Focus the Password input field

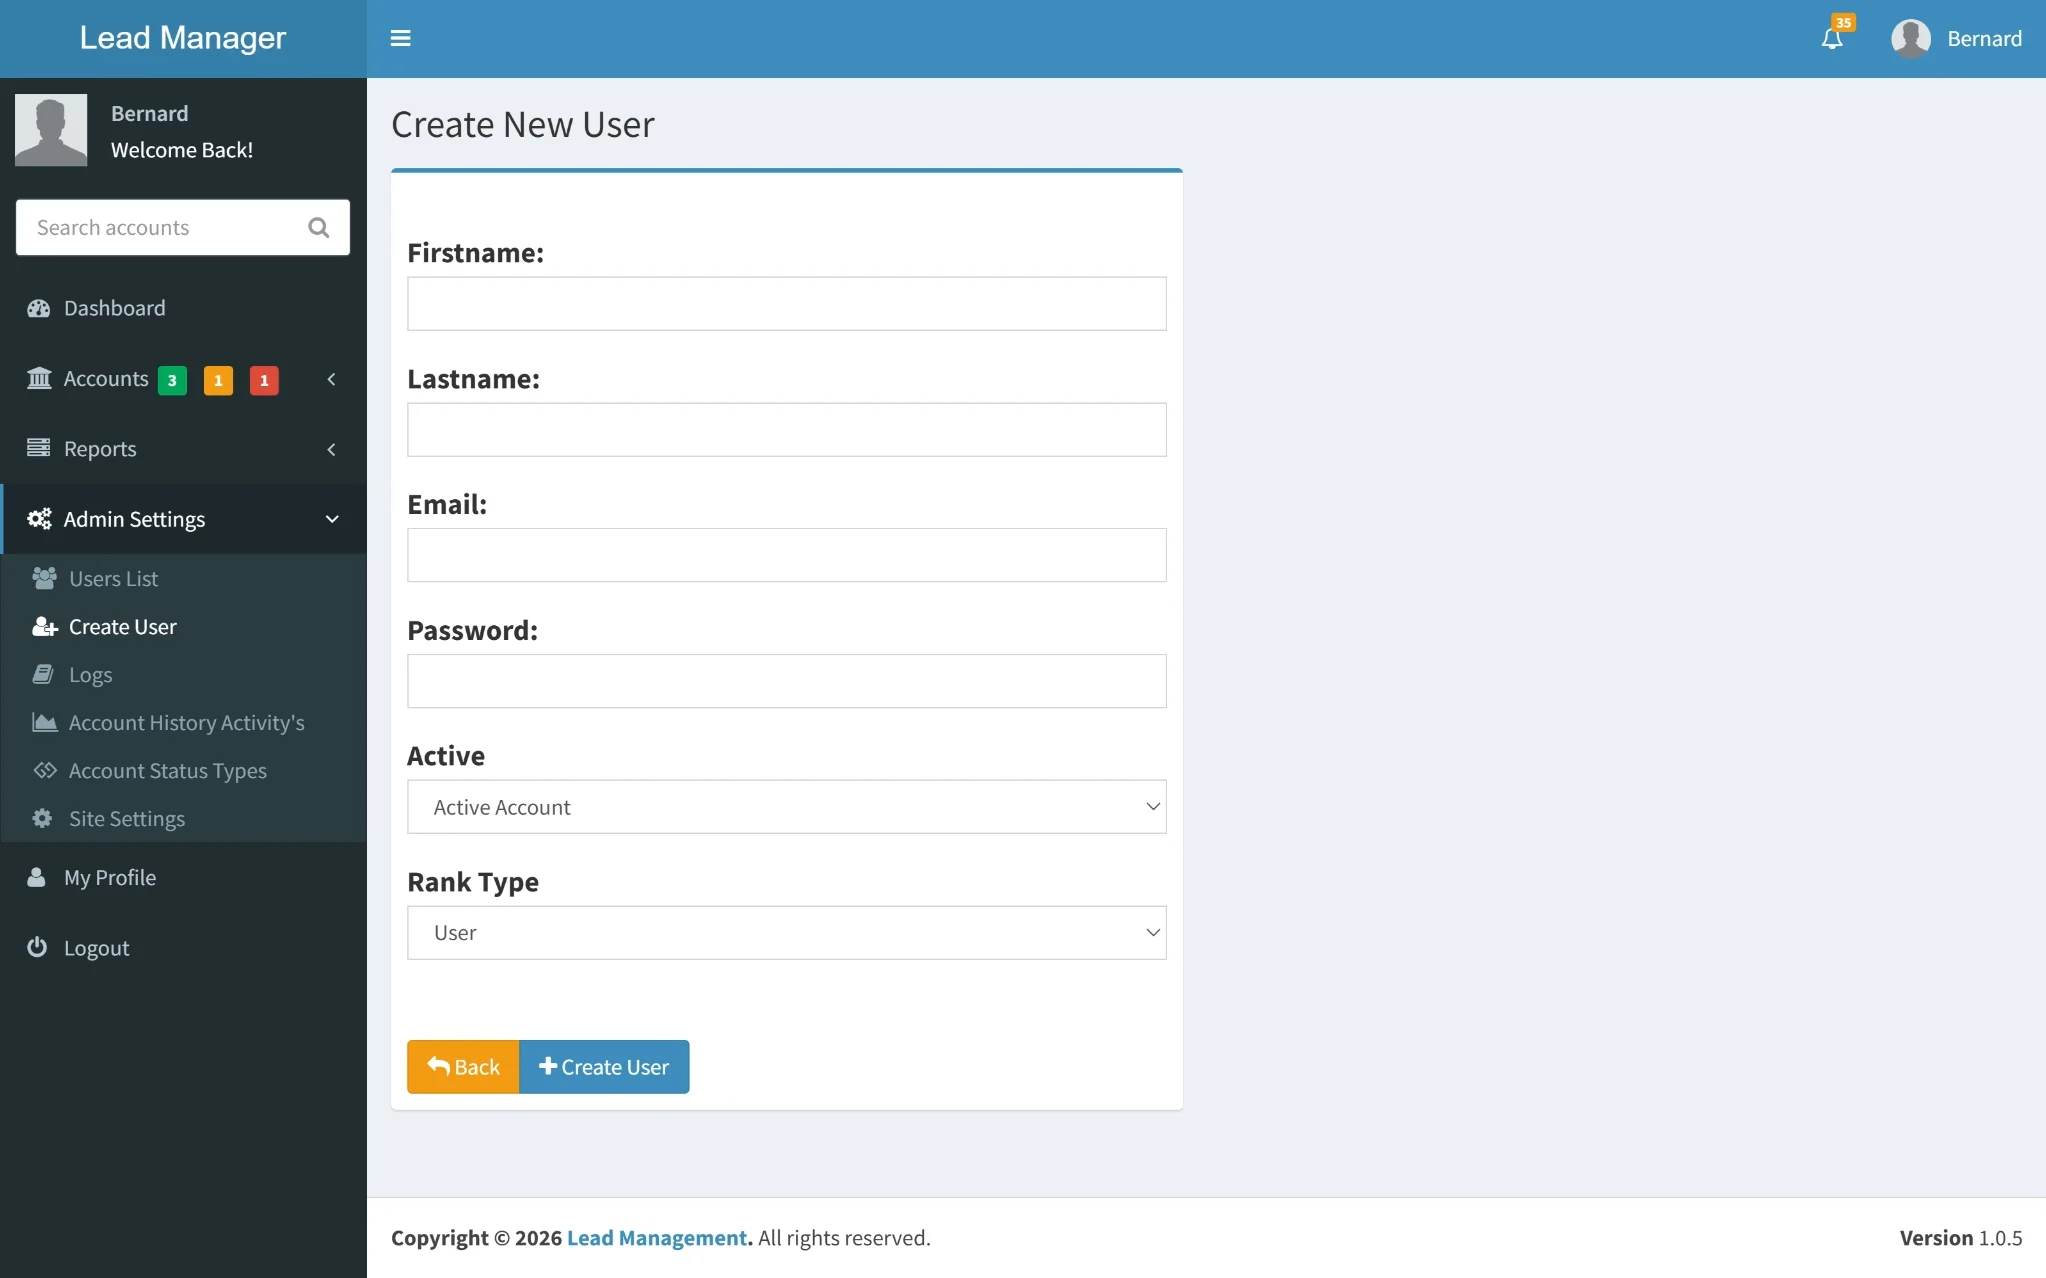pyautogui.click(x=786, y=681)
